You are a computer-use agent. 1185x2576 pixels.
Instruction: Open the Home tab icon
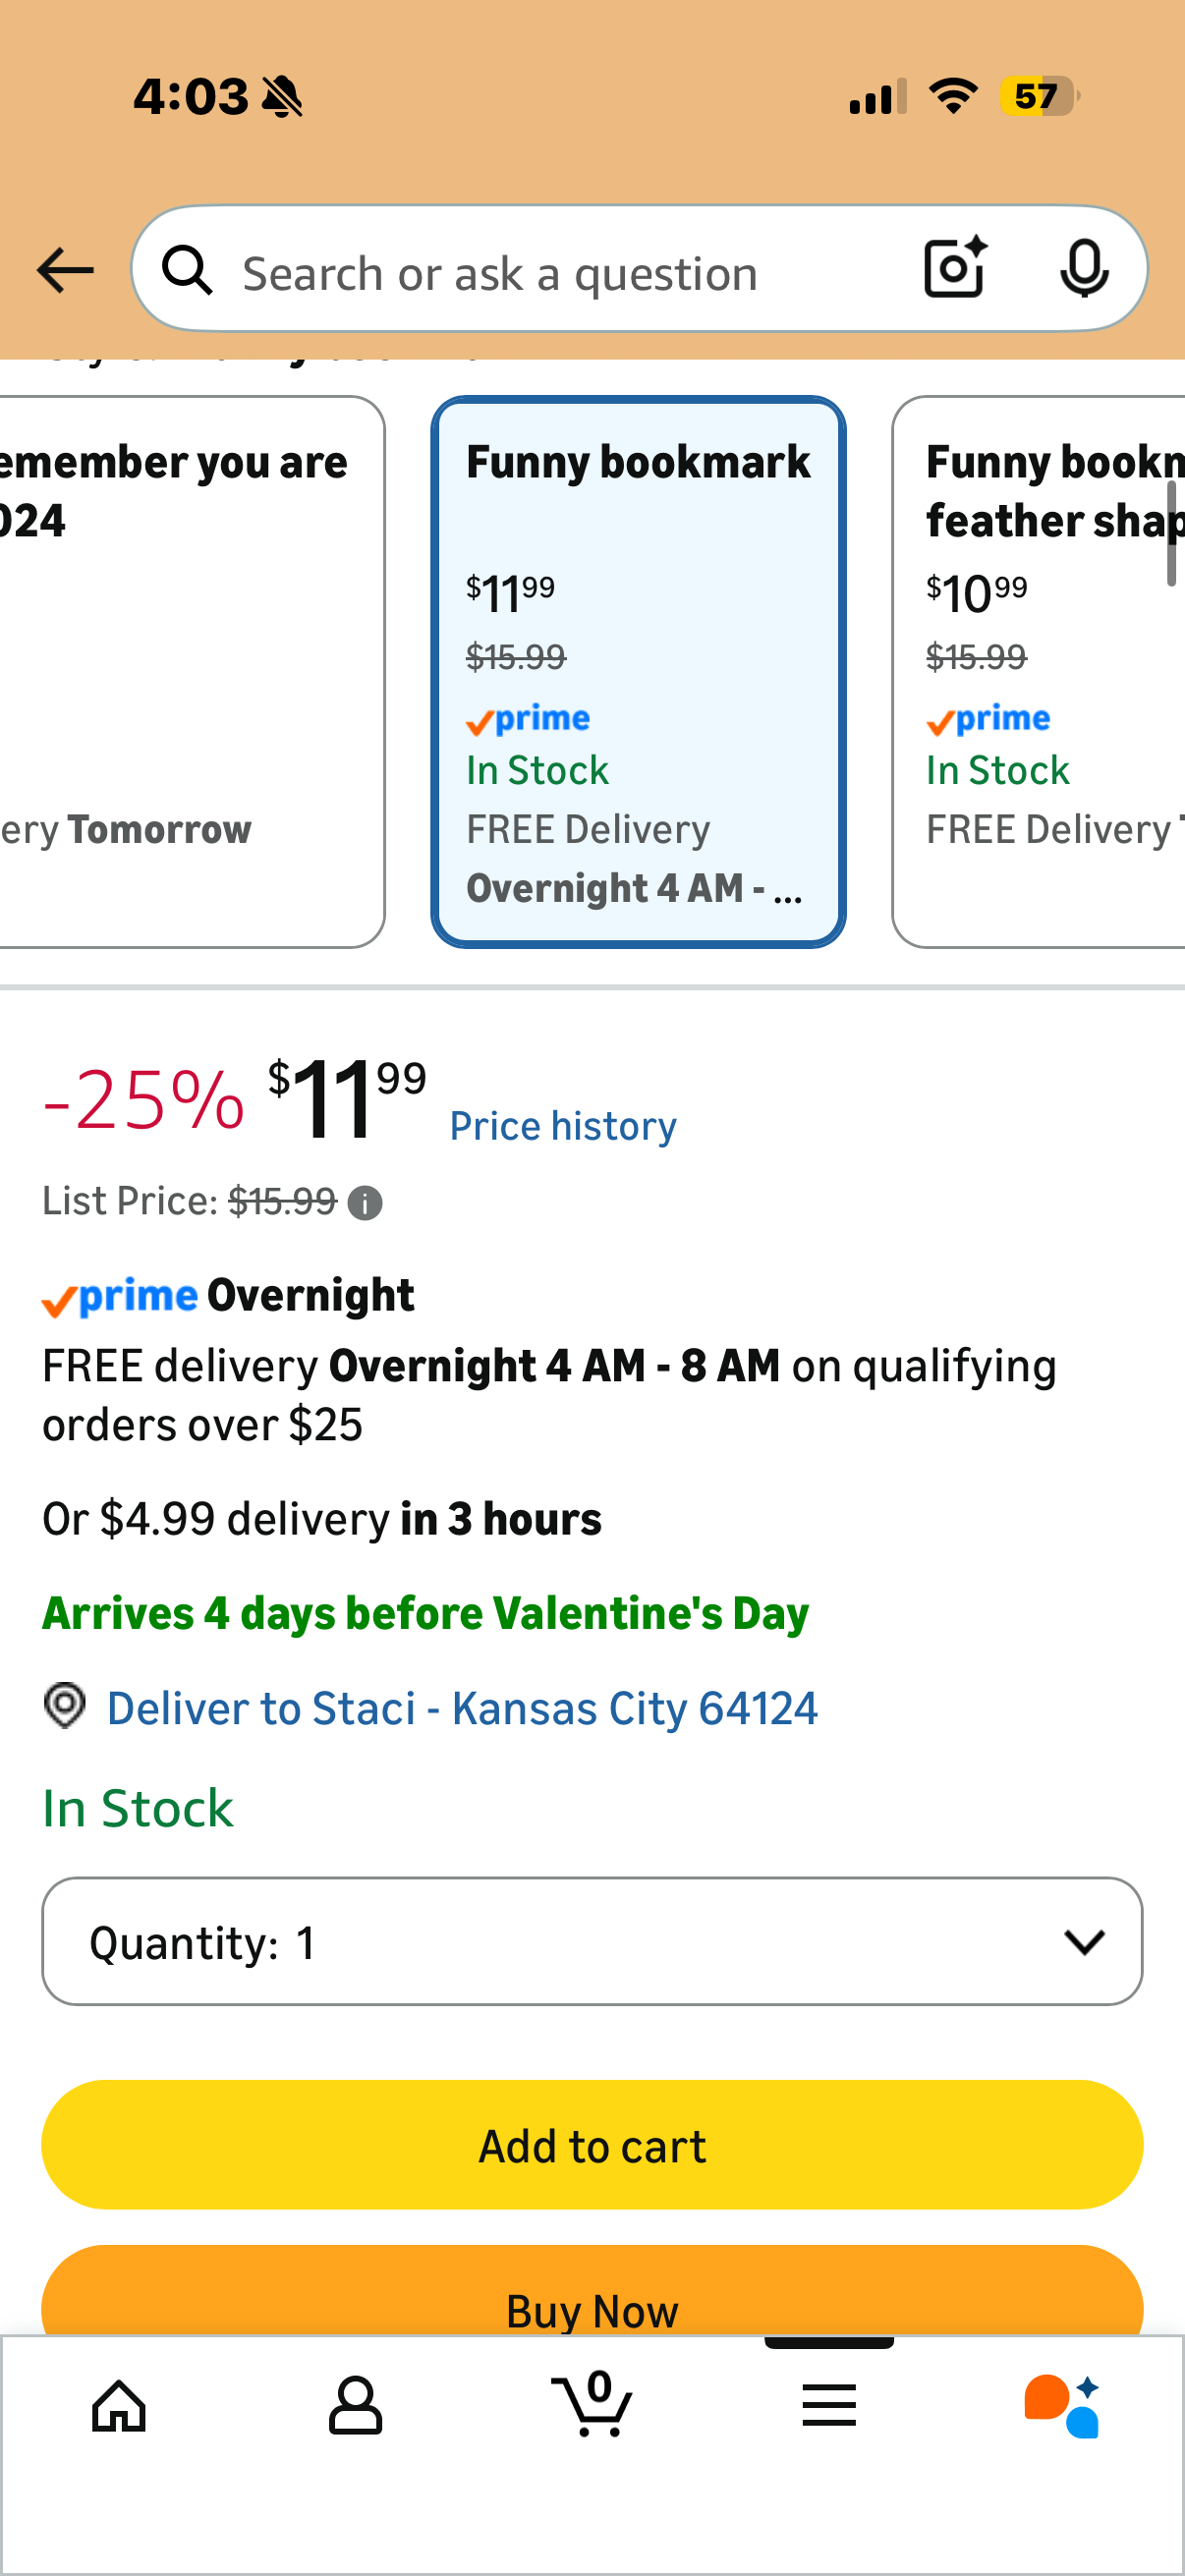118,2406
